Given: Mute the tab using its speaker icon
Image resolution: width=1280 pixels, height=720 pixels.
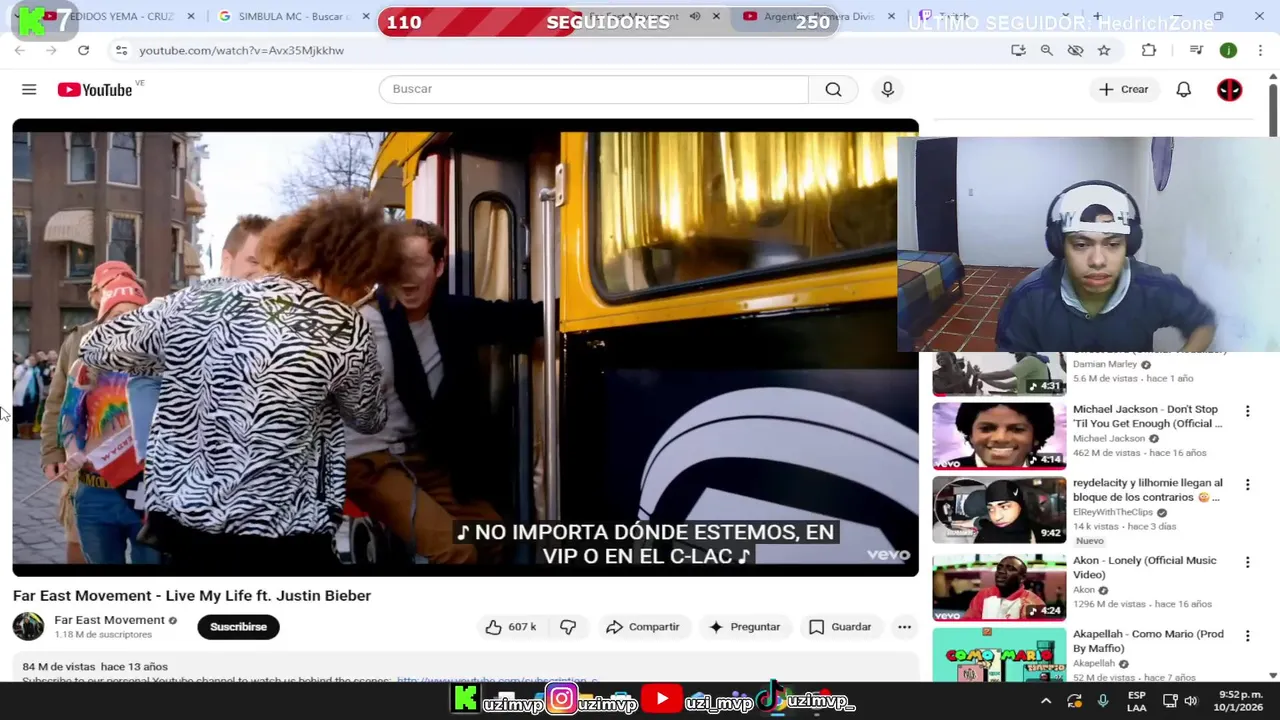Looking at the screenshot, I should [695, 16].
